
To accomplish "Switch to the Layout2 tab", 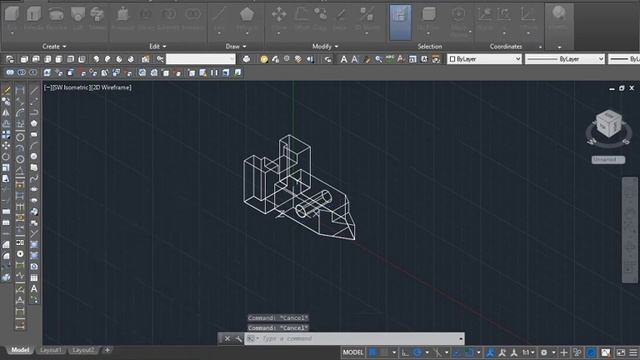I will coord(83,350).
